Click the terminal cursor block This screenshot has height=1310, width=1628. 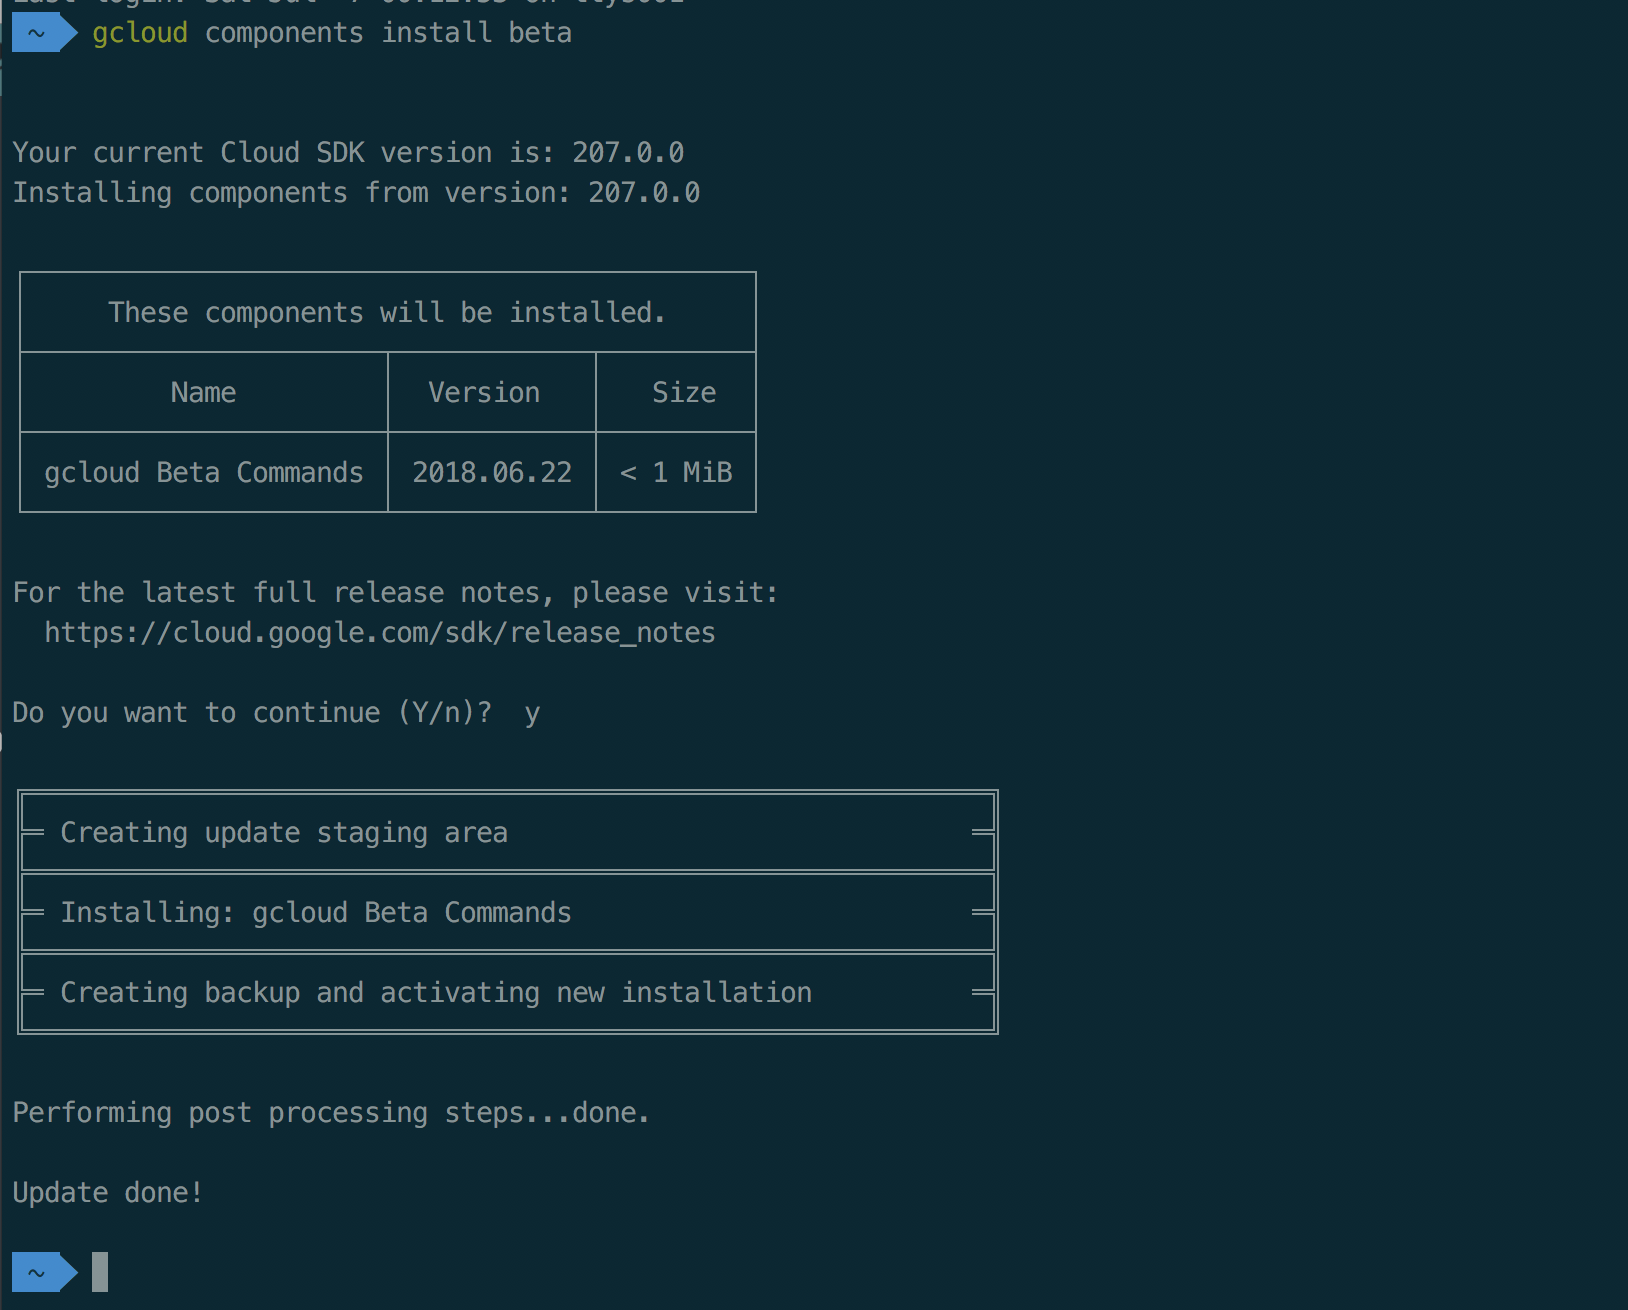100,1272
